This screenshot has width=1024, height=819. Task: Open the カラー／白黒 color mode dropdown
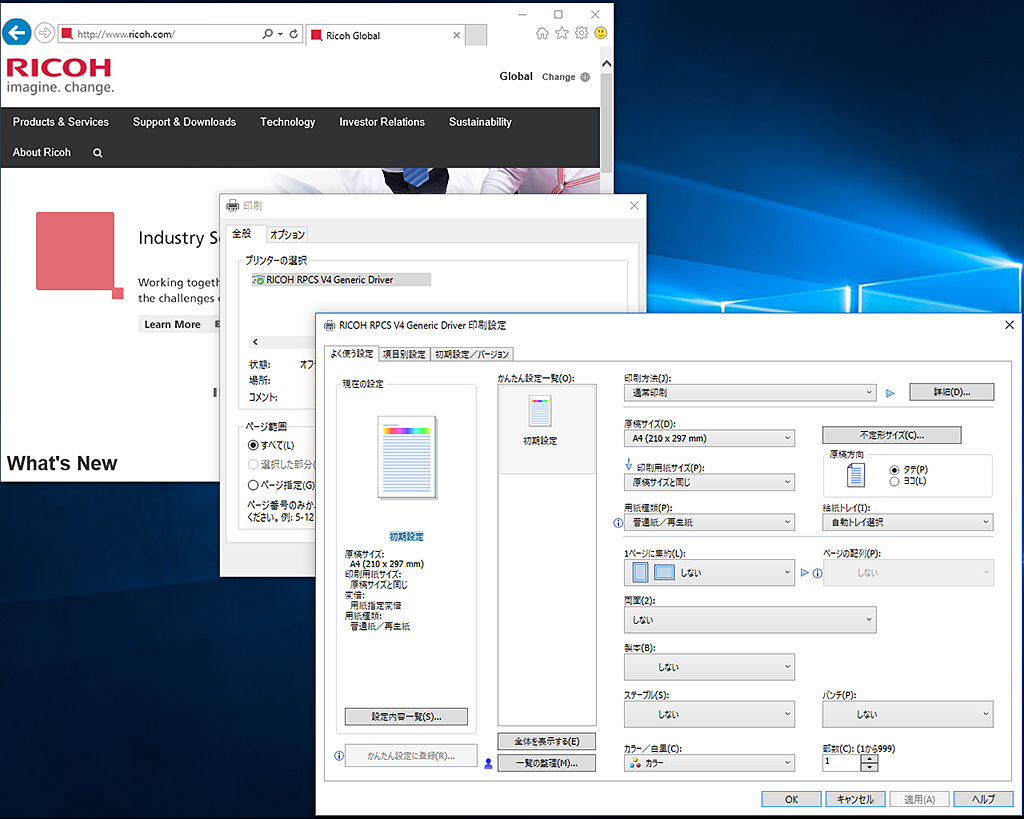[709, 763]
